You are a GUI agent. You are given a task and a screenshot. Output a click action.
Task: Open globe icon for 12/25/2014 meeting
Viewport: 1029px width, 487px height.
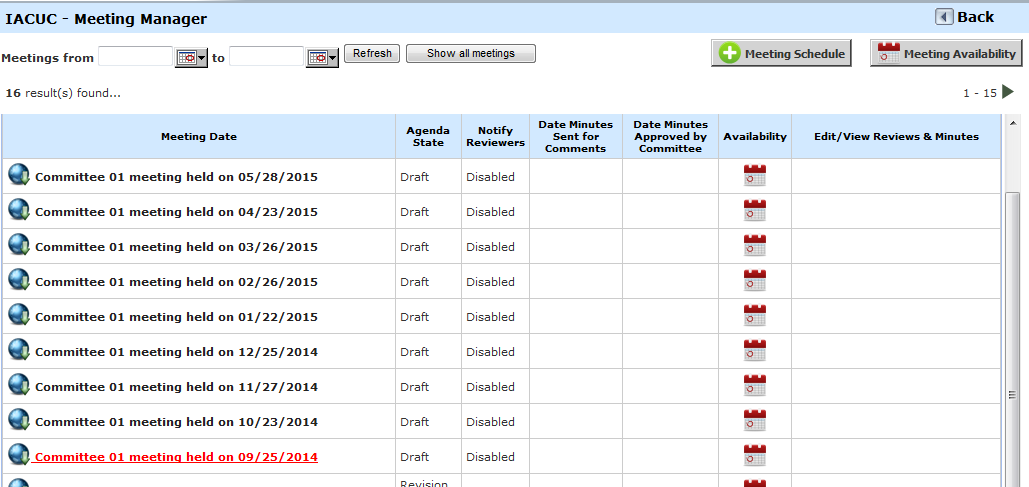[x=19, y=349]
